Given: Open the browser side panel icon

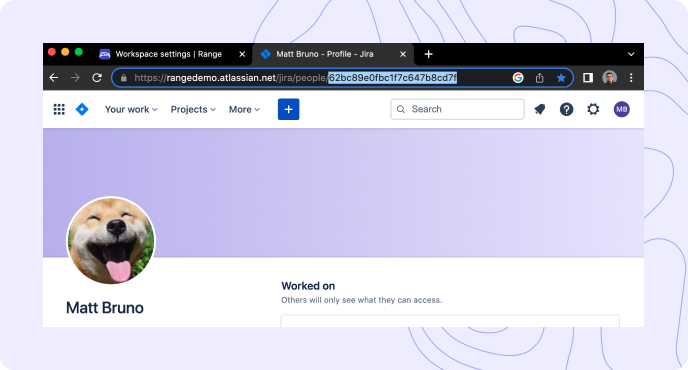Looking at the screenshot, I should point(588,78).
